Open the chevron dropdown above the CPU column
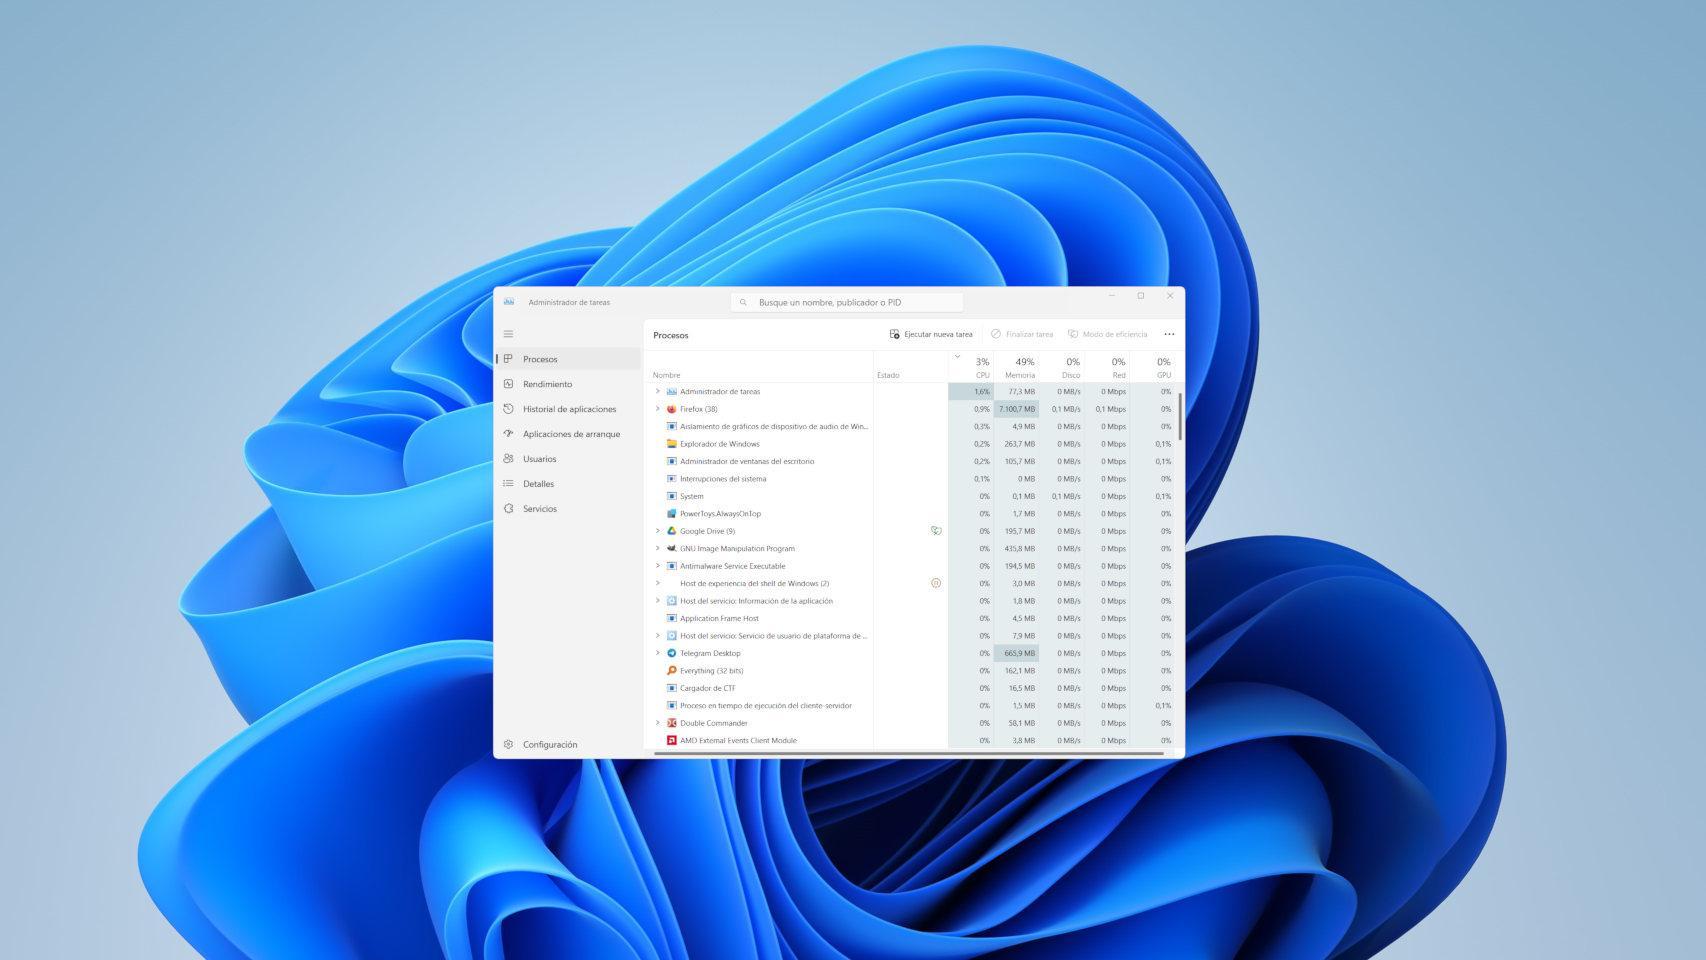 point(957,355)
